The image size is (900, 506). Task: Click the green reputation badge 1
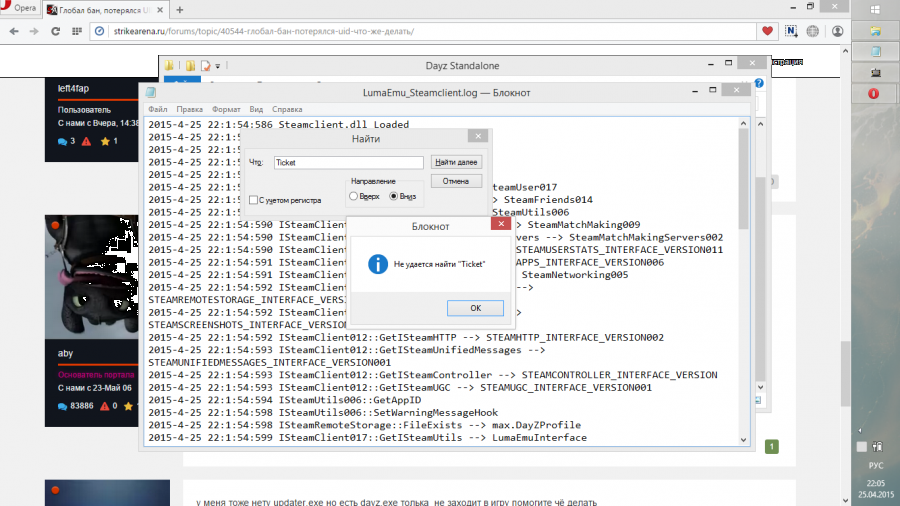coord(772,446)
